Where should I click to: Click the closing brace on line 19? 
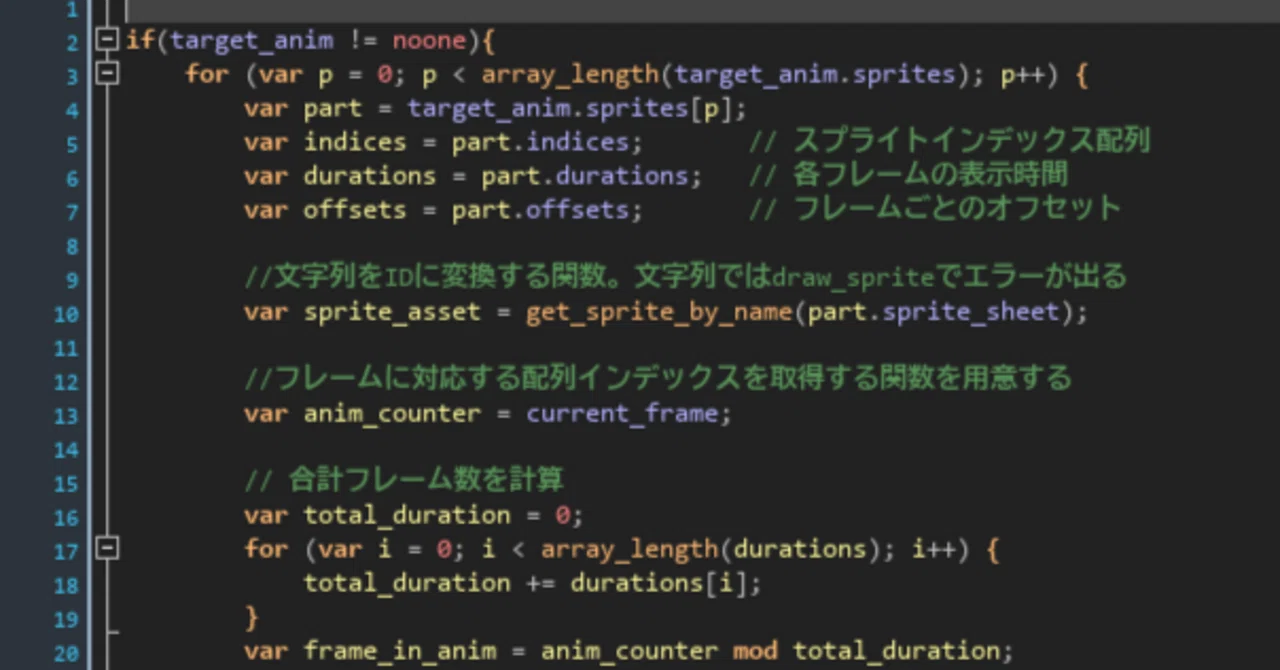pyautogui.click(x=252, y=618)
